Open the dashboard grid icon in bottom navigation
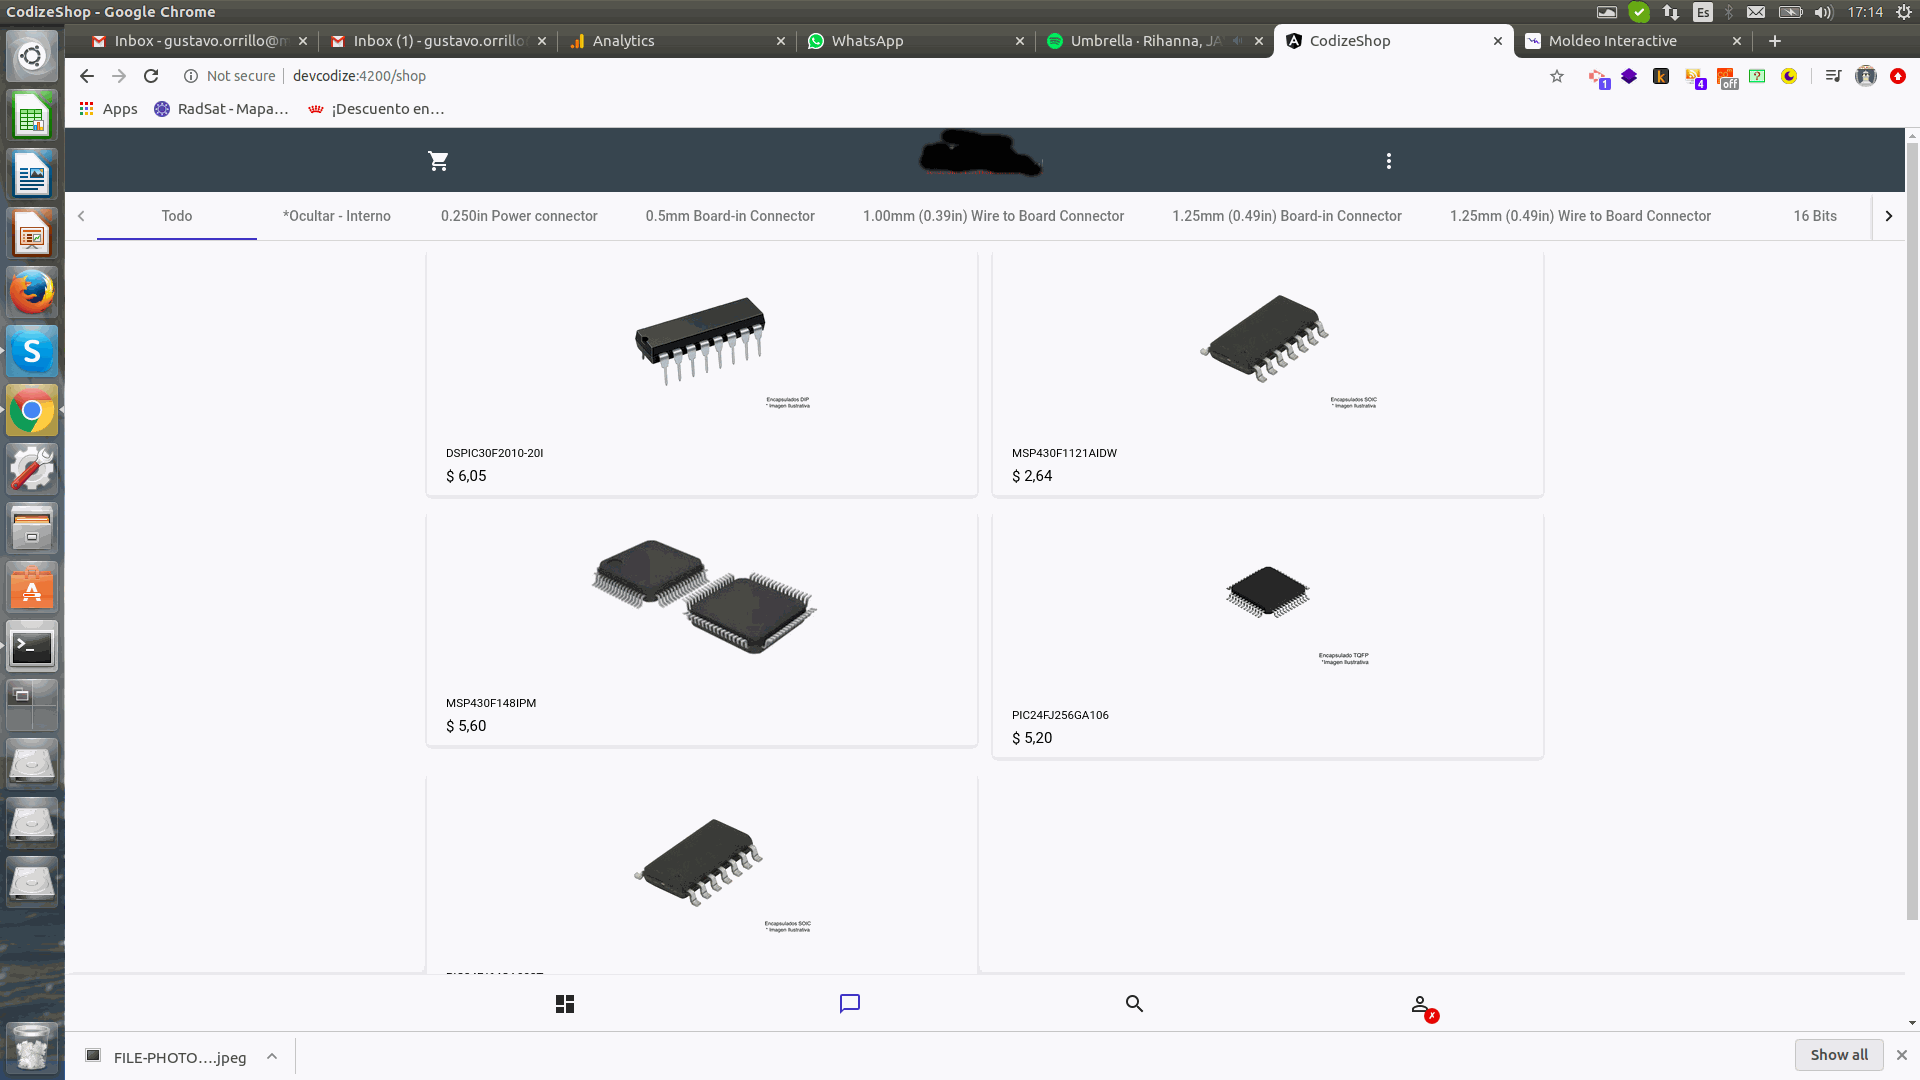Screen dimensions: 1920x1080 pos(565,1004)
